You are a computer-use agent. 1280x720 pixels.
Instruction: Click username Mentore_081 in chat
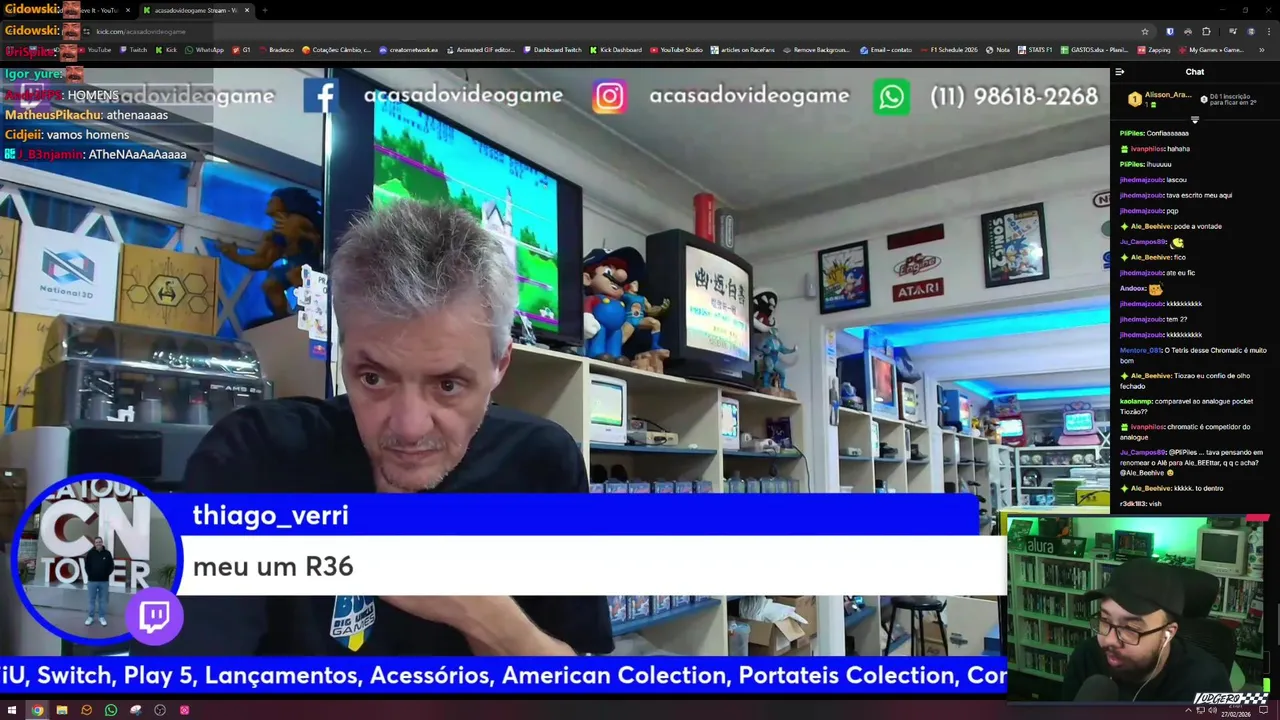1141,350
